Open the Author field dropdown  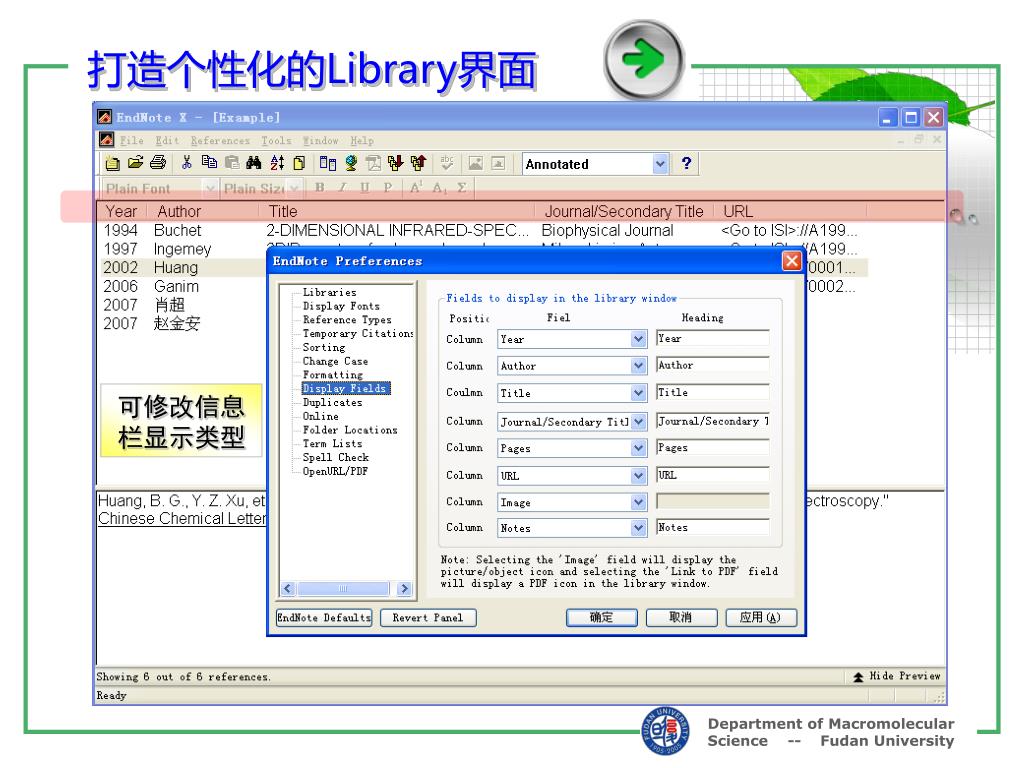(638, 366)
